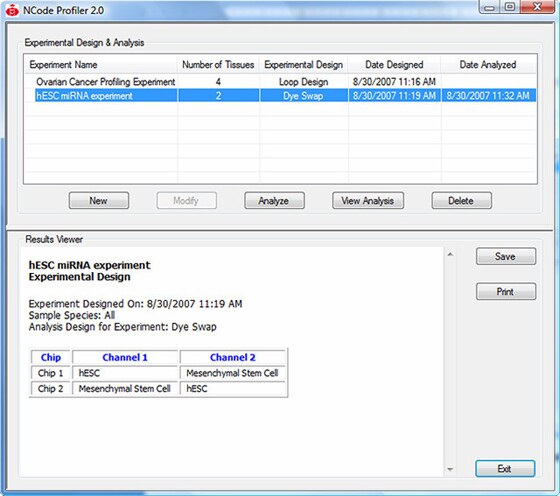Sort by Date Designed column header
The height and width of the screenshot is (496, 560).
coord(394,65)
